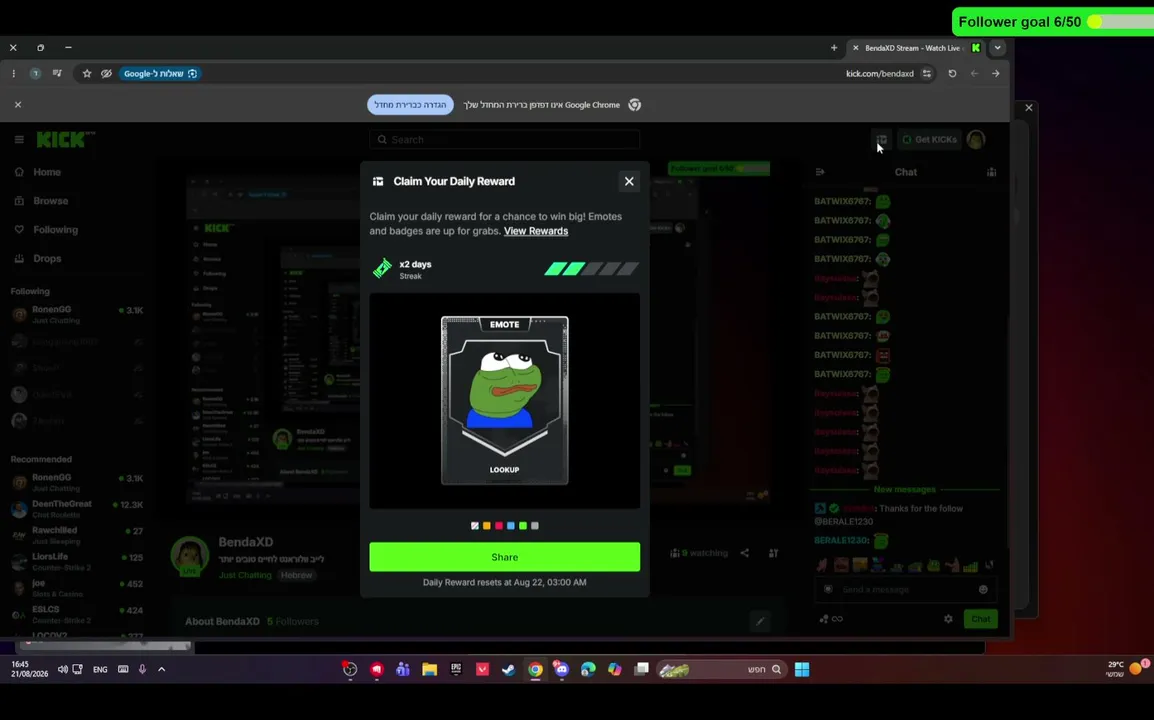The width and height of the screenshot is (1154, 720).
Task: Click the stream settings icon beside share
Action: pos(773,553)
